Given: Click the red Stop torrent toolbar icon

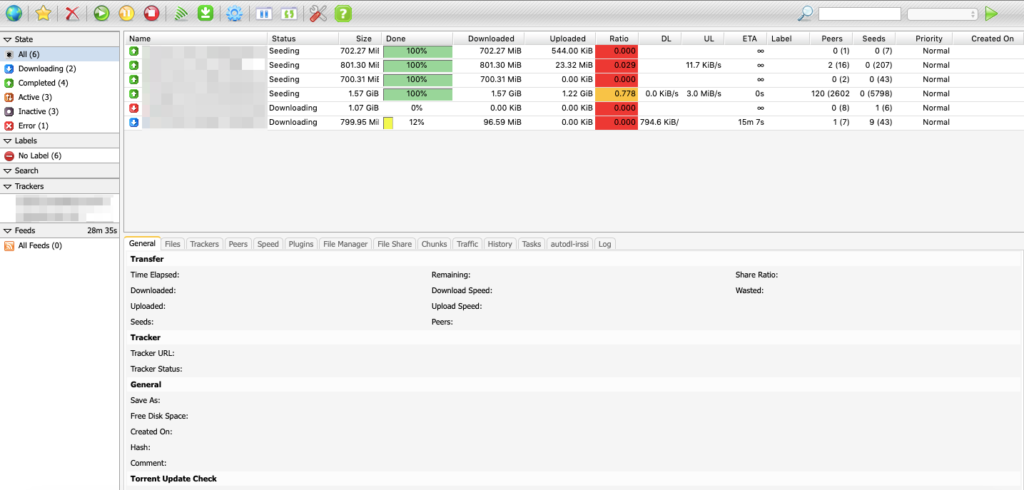Looking at the screenshot, I should pos(152,12).
